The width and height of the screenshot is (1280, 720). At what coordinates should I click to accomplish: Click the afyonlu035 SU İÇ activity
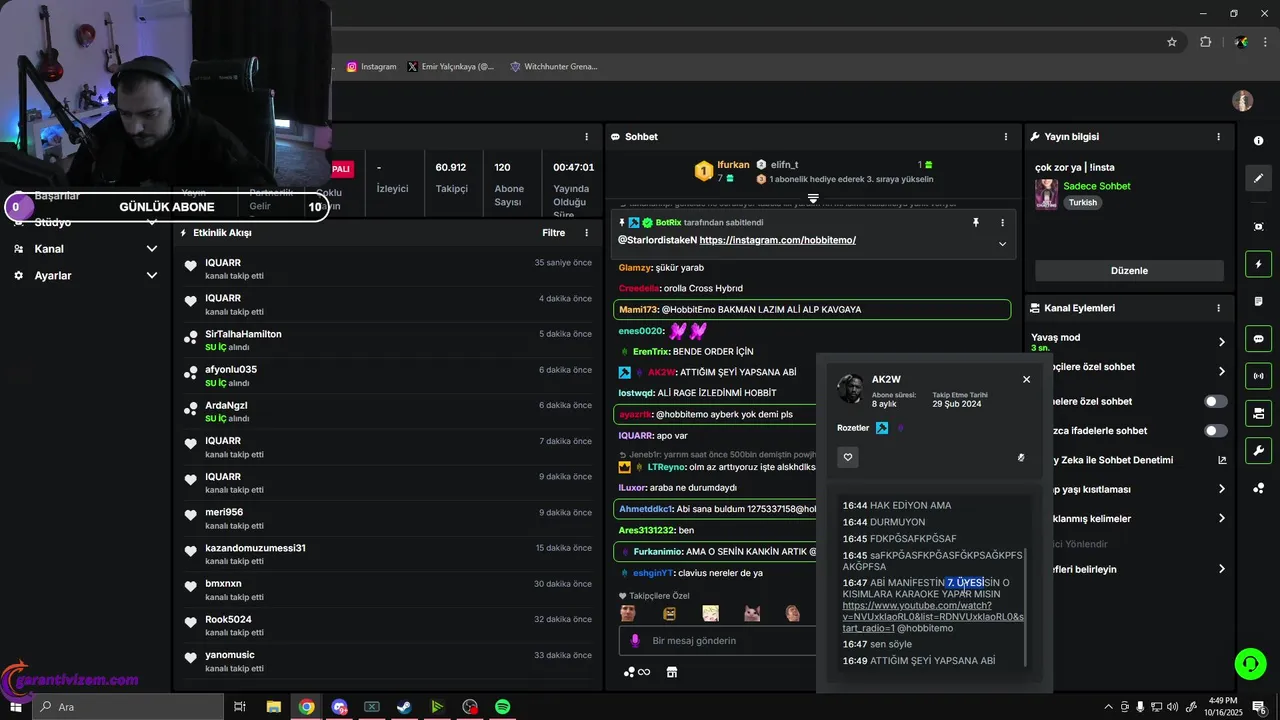(386, 376)
